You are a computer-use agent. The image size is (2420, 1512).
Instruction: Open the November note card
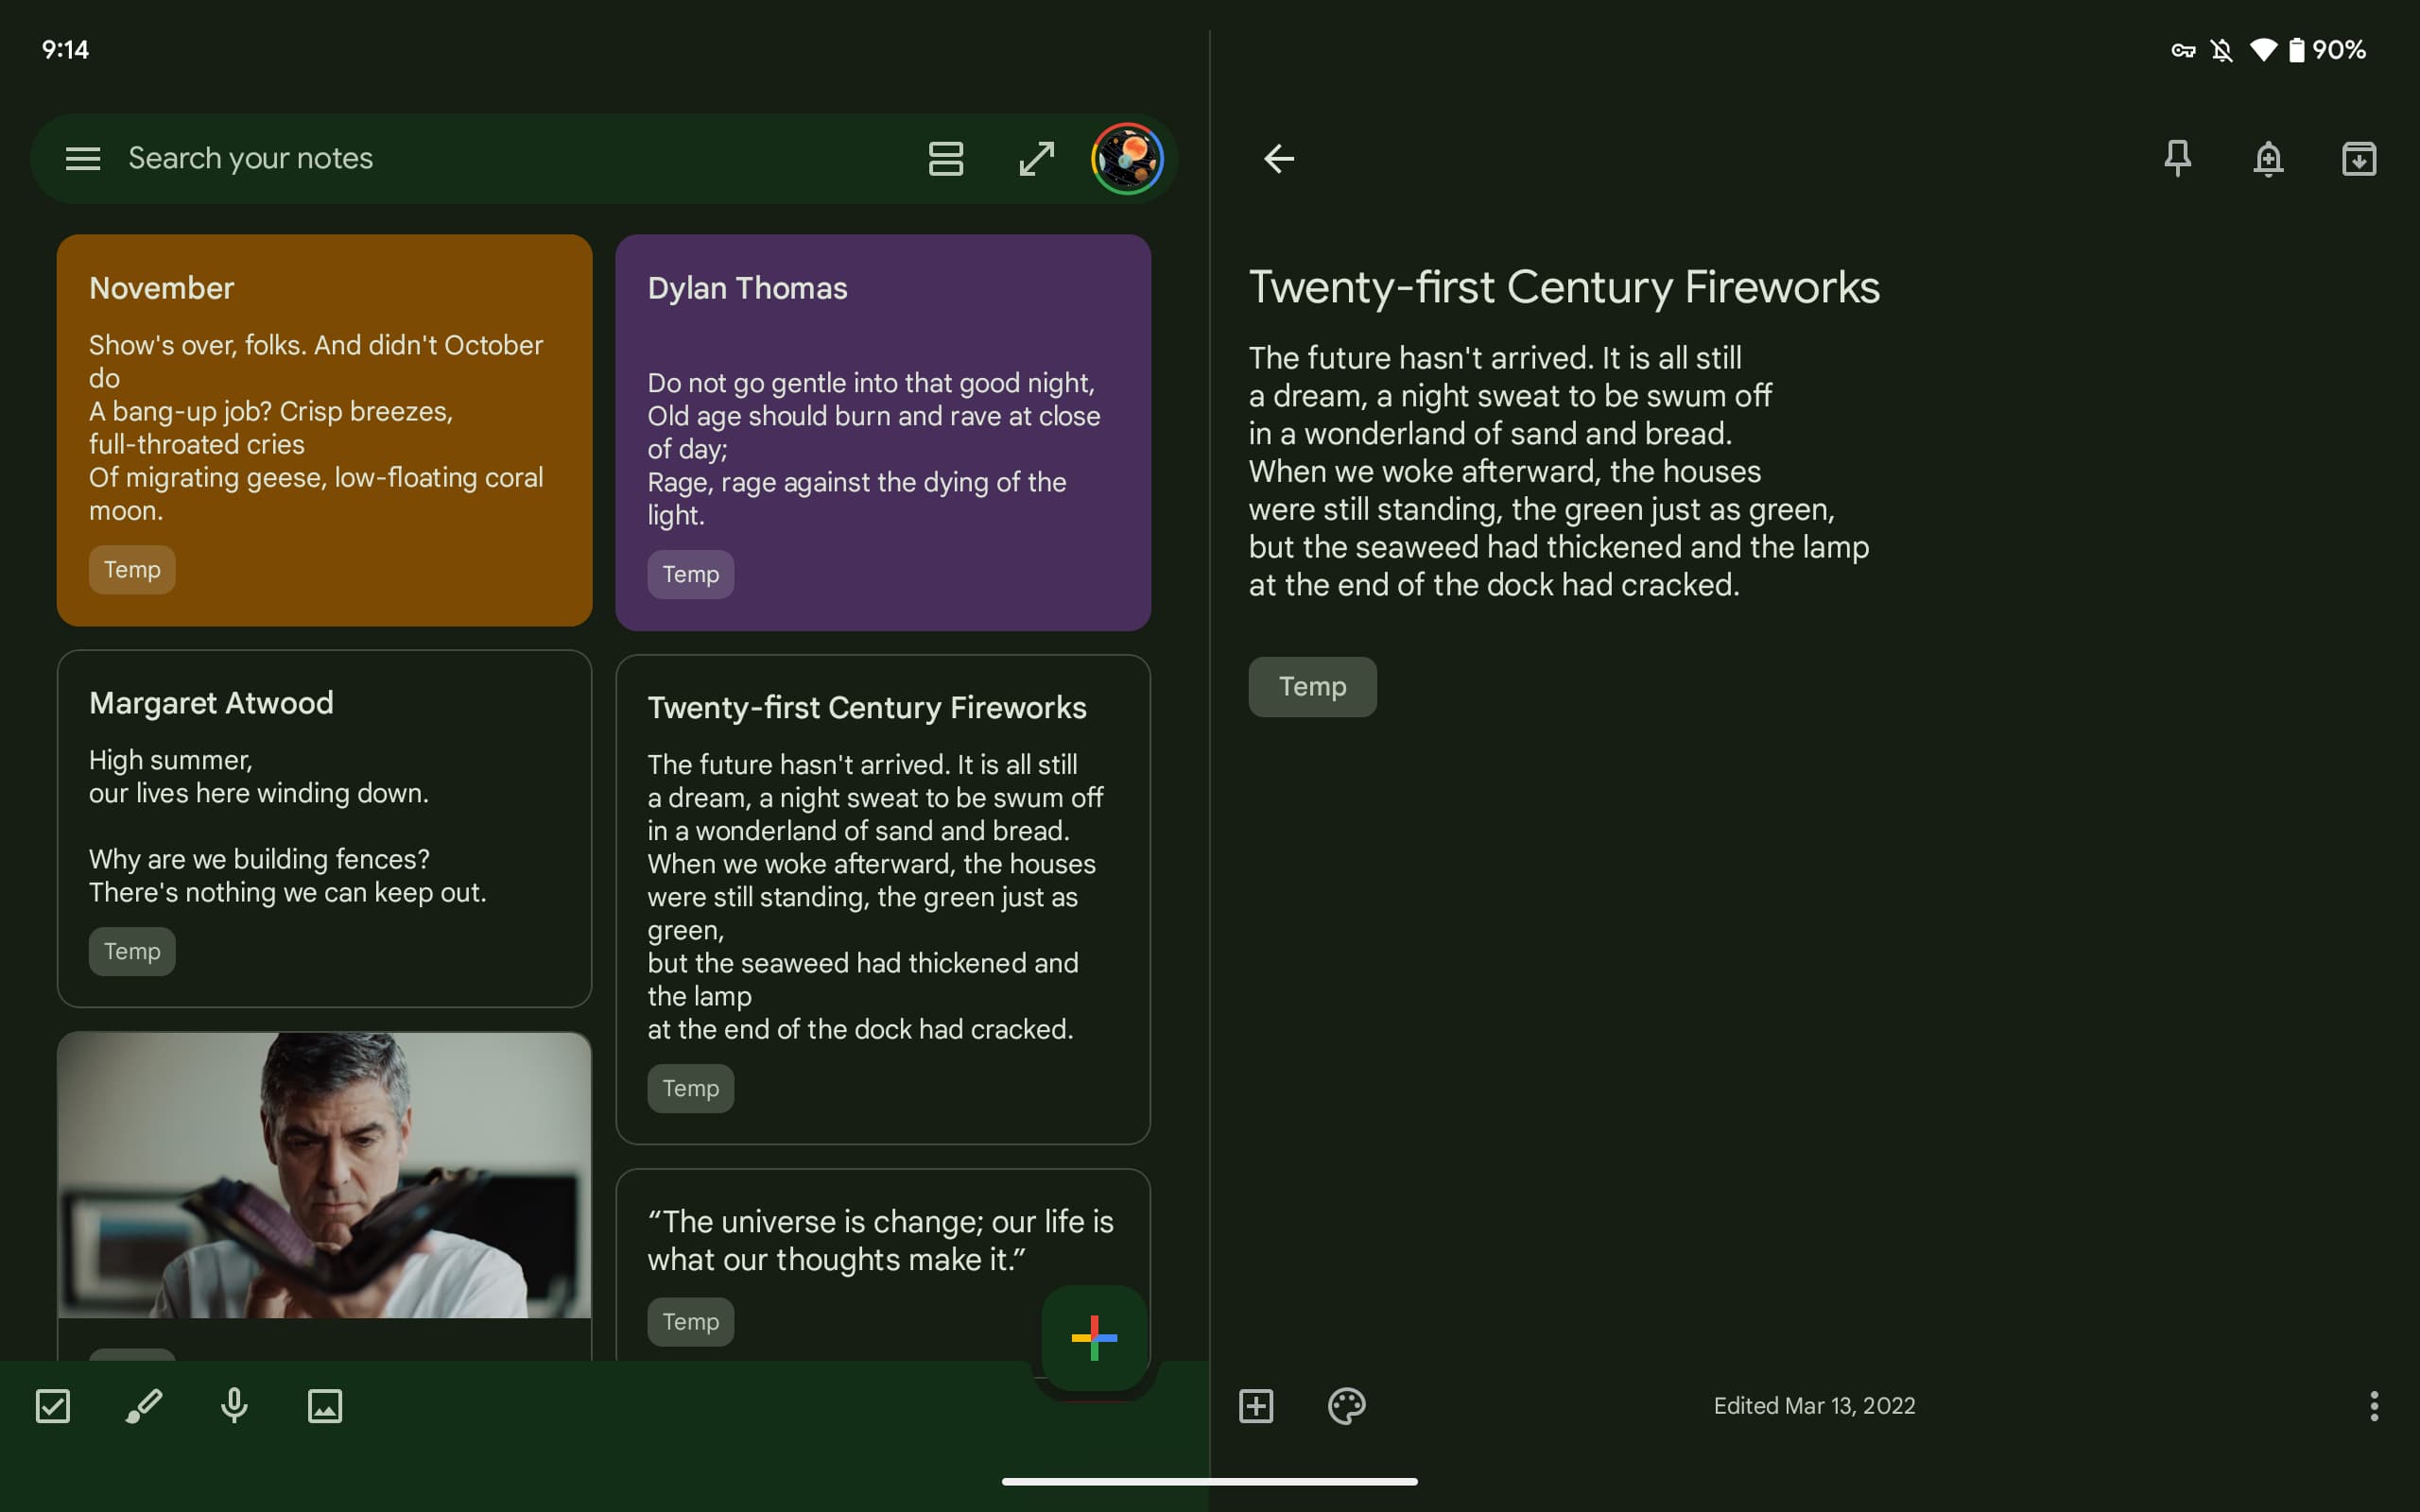point(324,430)
